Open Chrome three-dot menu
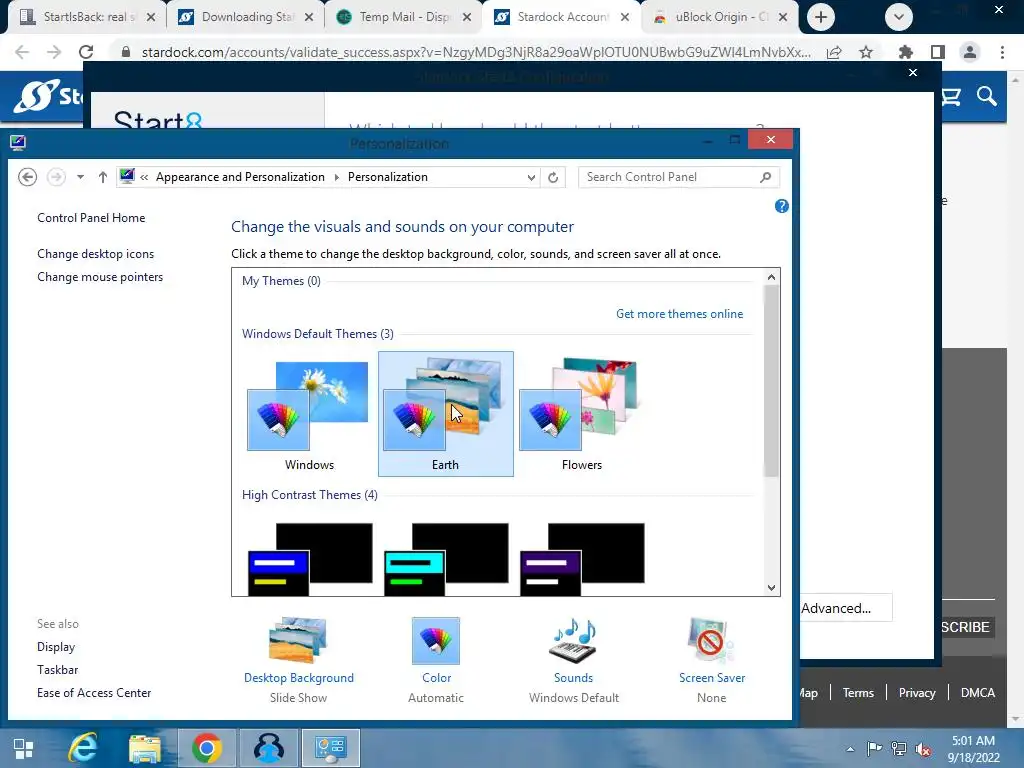This screenshot has width=1024, height=768. 1002,52
